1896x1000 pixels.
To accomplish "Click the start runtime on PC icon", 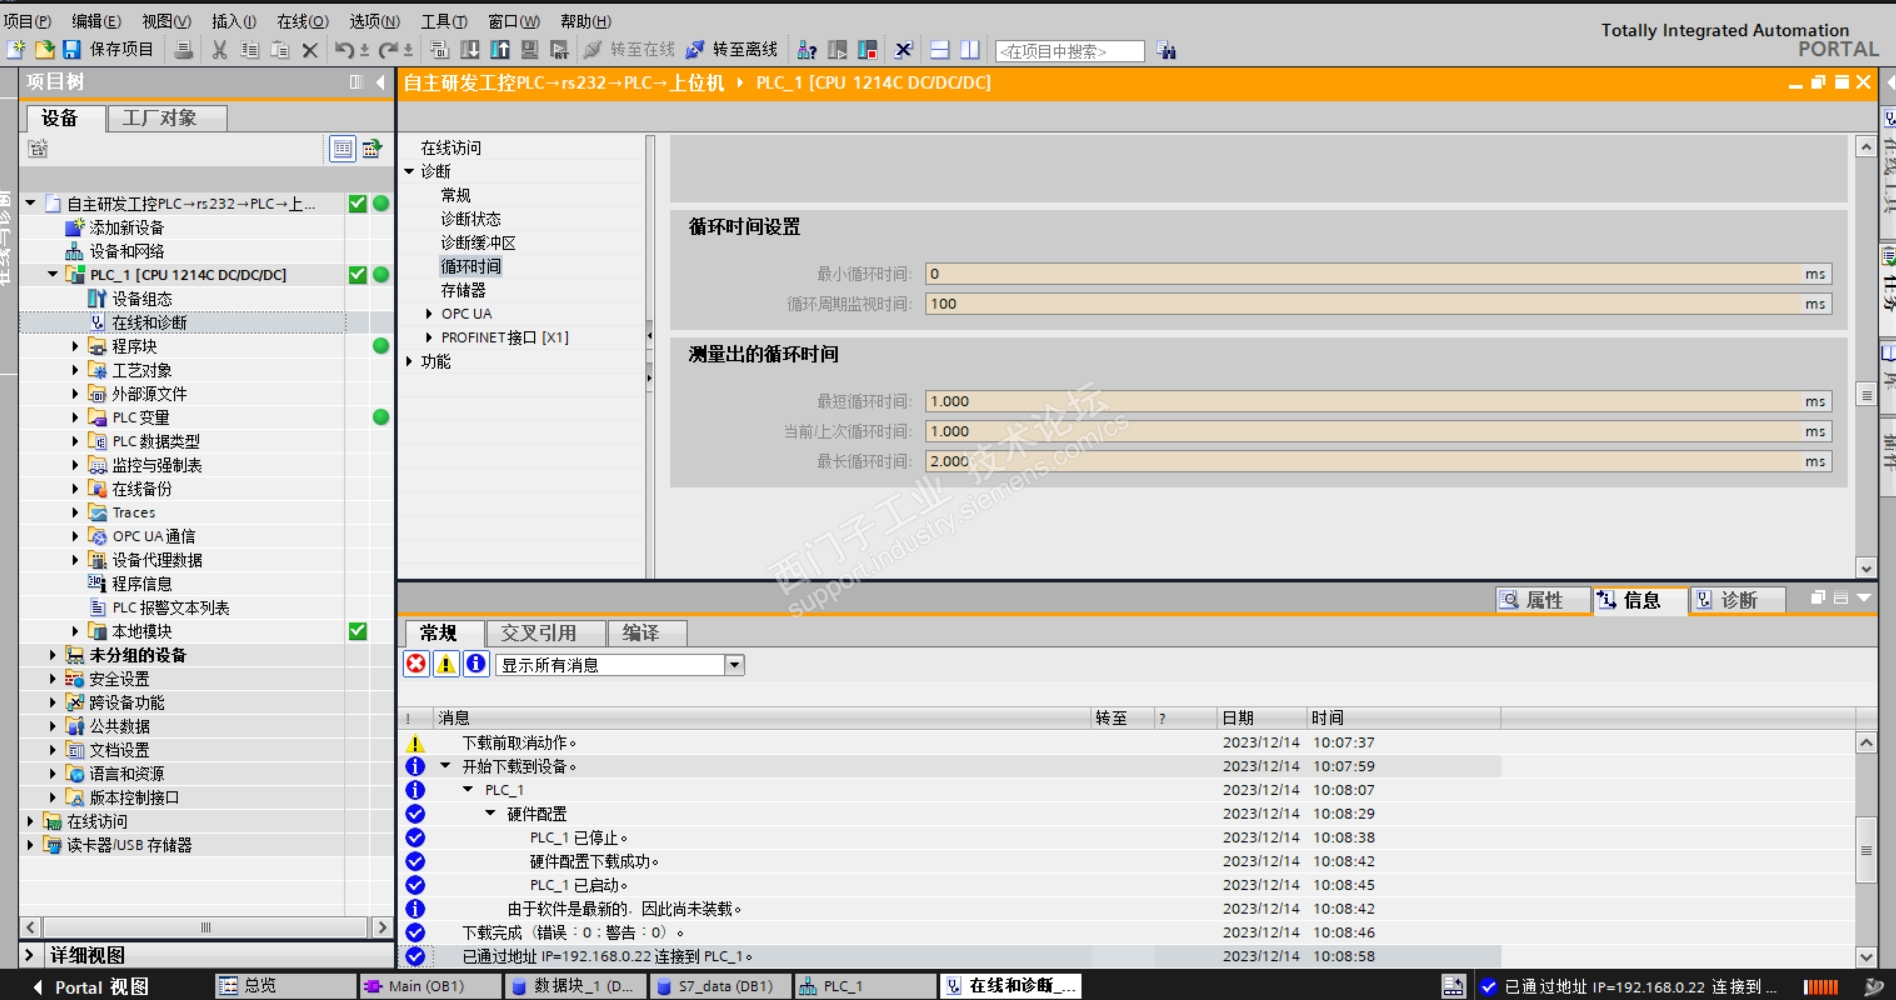I will pos(559,50).
